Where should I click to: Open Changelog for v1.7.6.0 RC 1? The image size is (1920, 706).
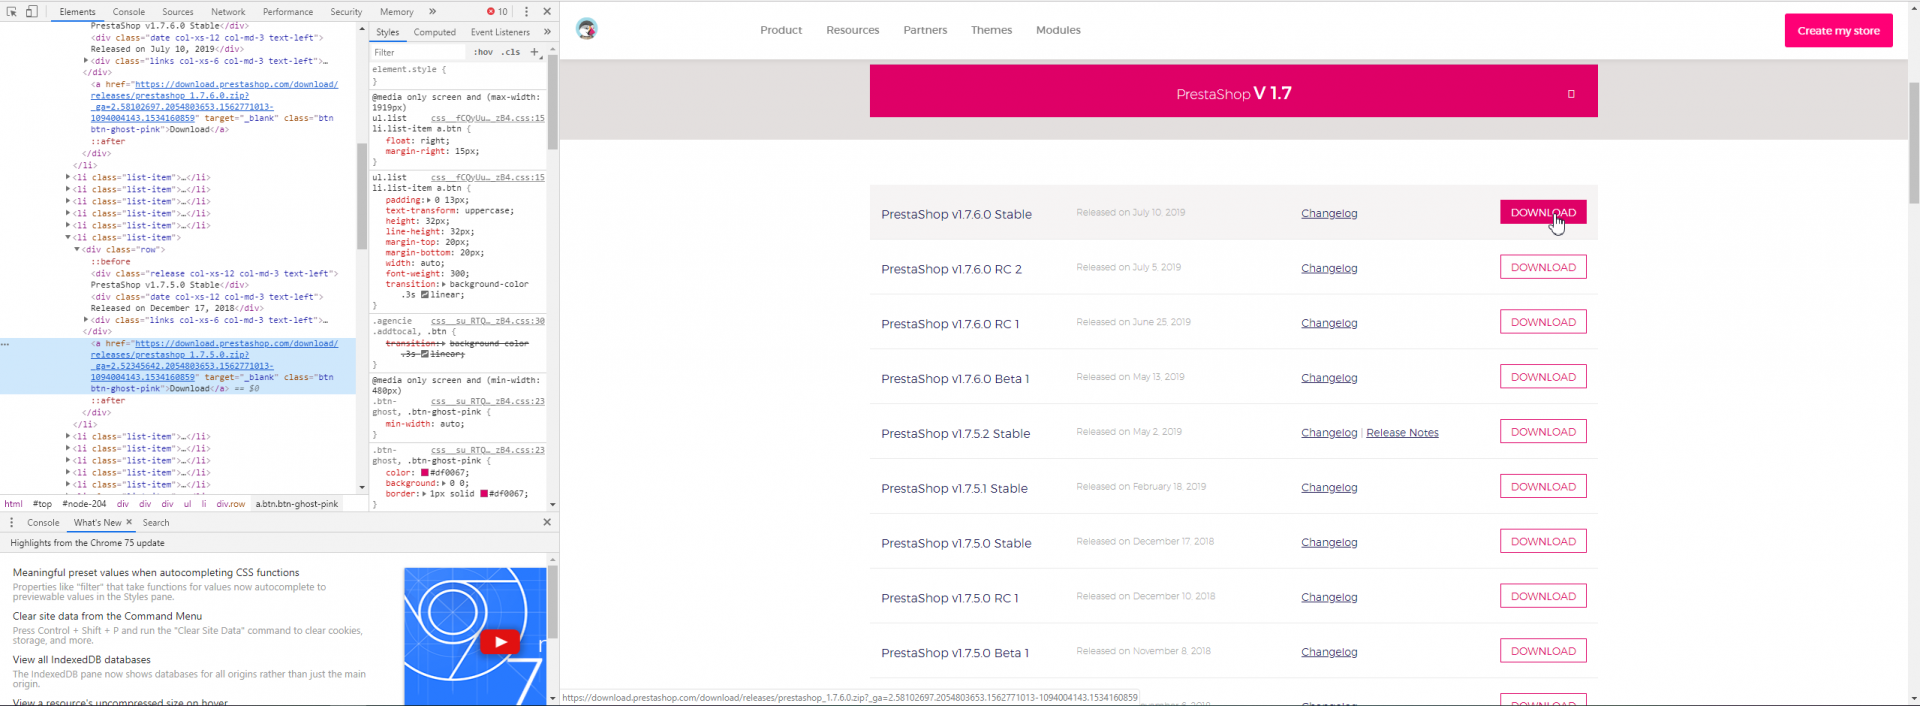[1329, 323]
